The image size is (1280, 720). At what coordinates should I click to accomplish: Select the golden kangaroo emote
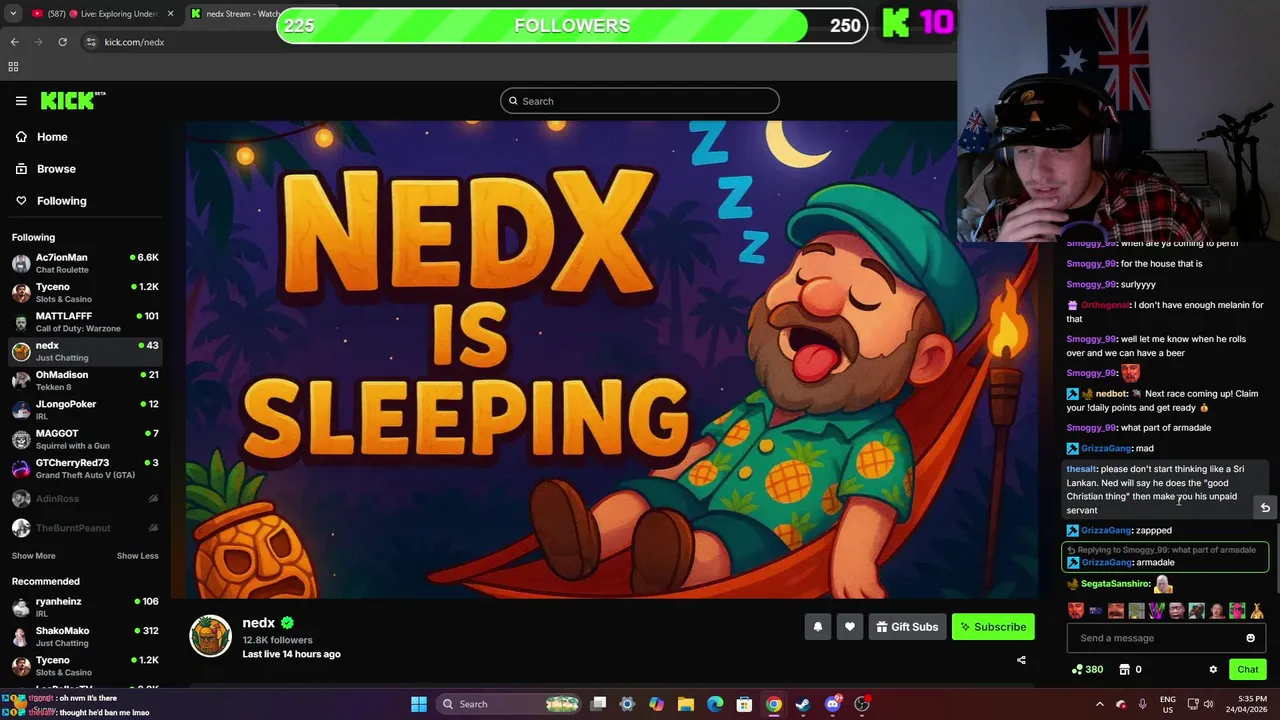tap(1257, 610)
